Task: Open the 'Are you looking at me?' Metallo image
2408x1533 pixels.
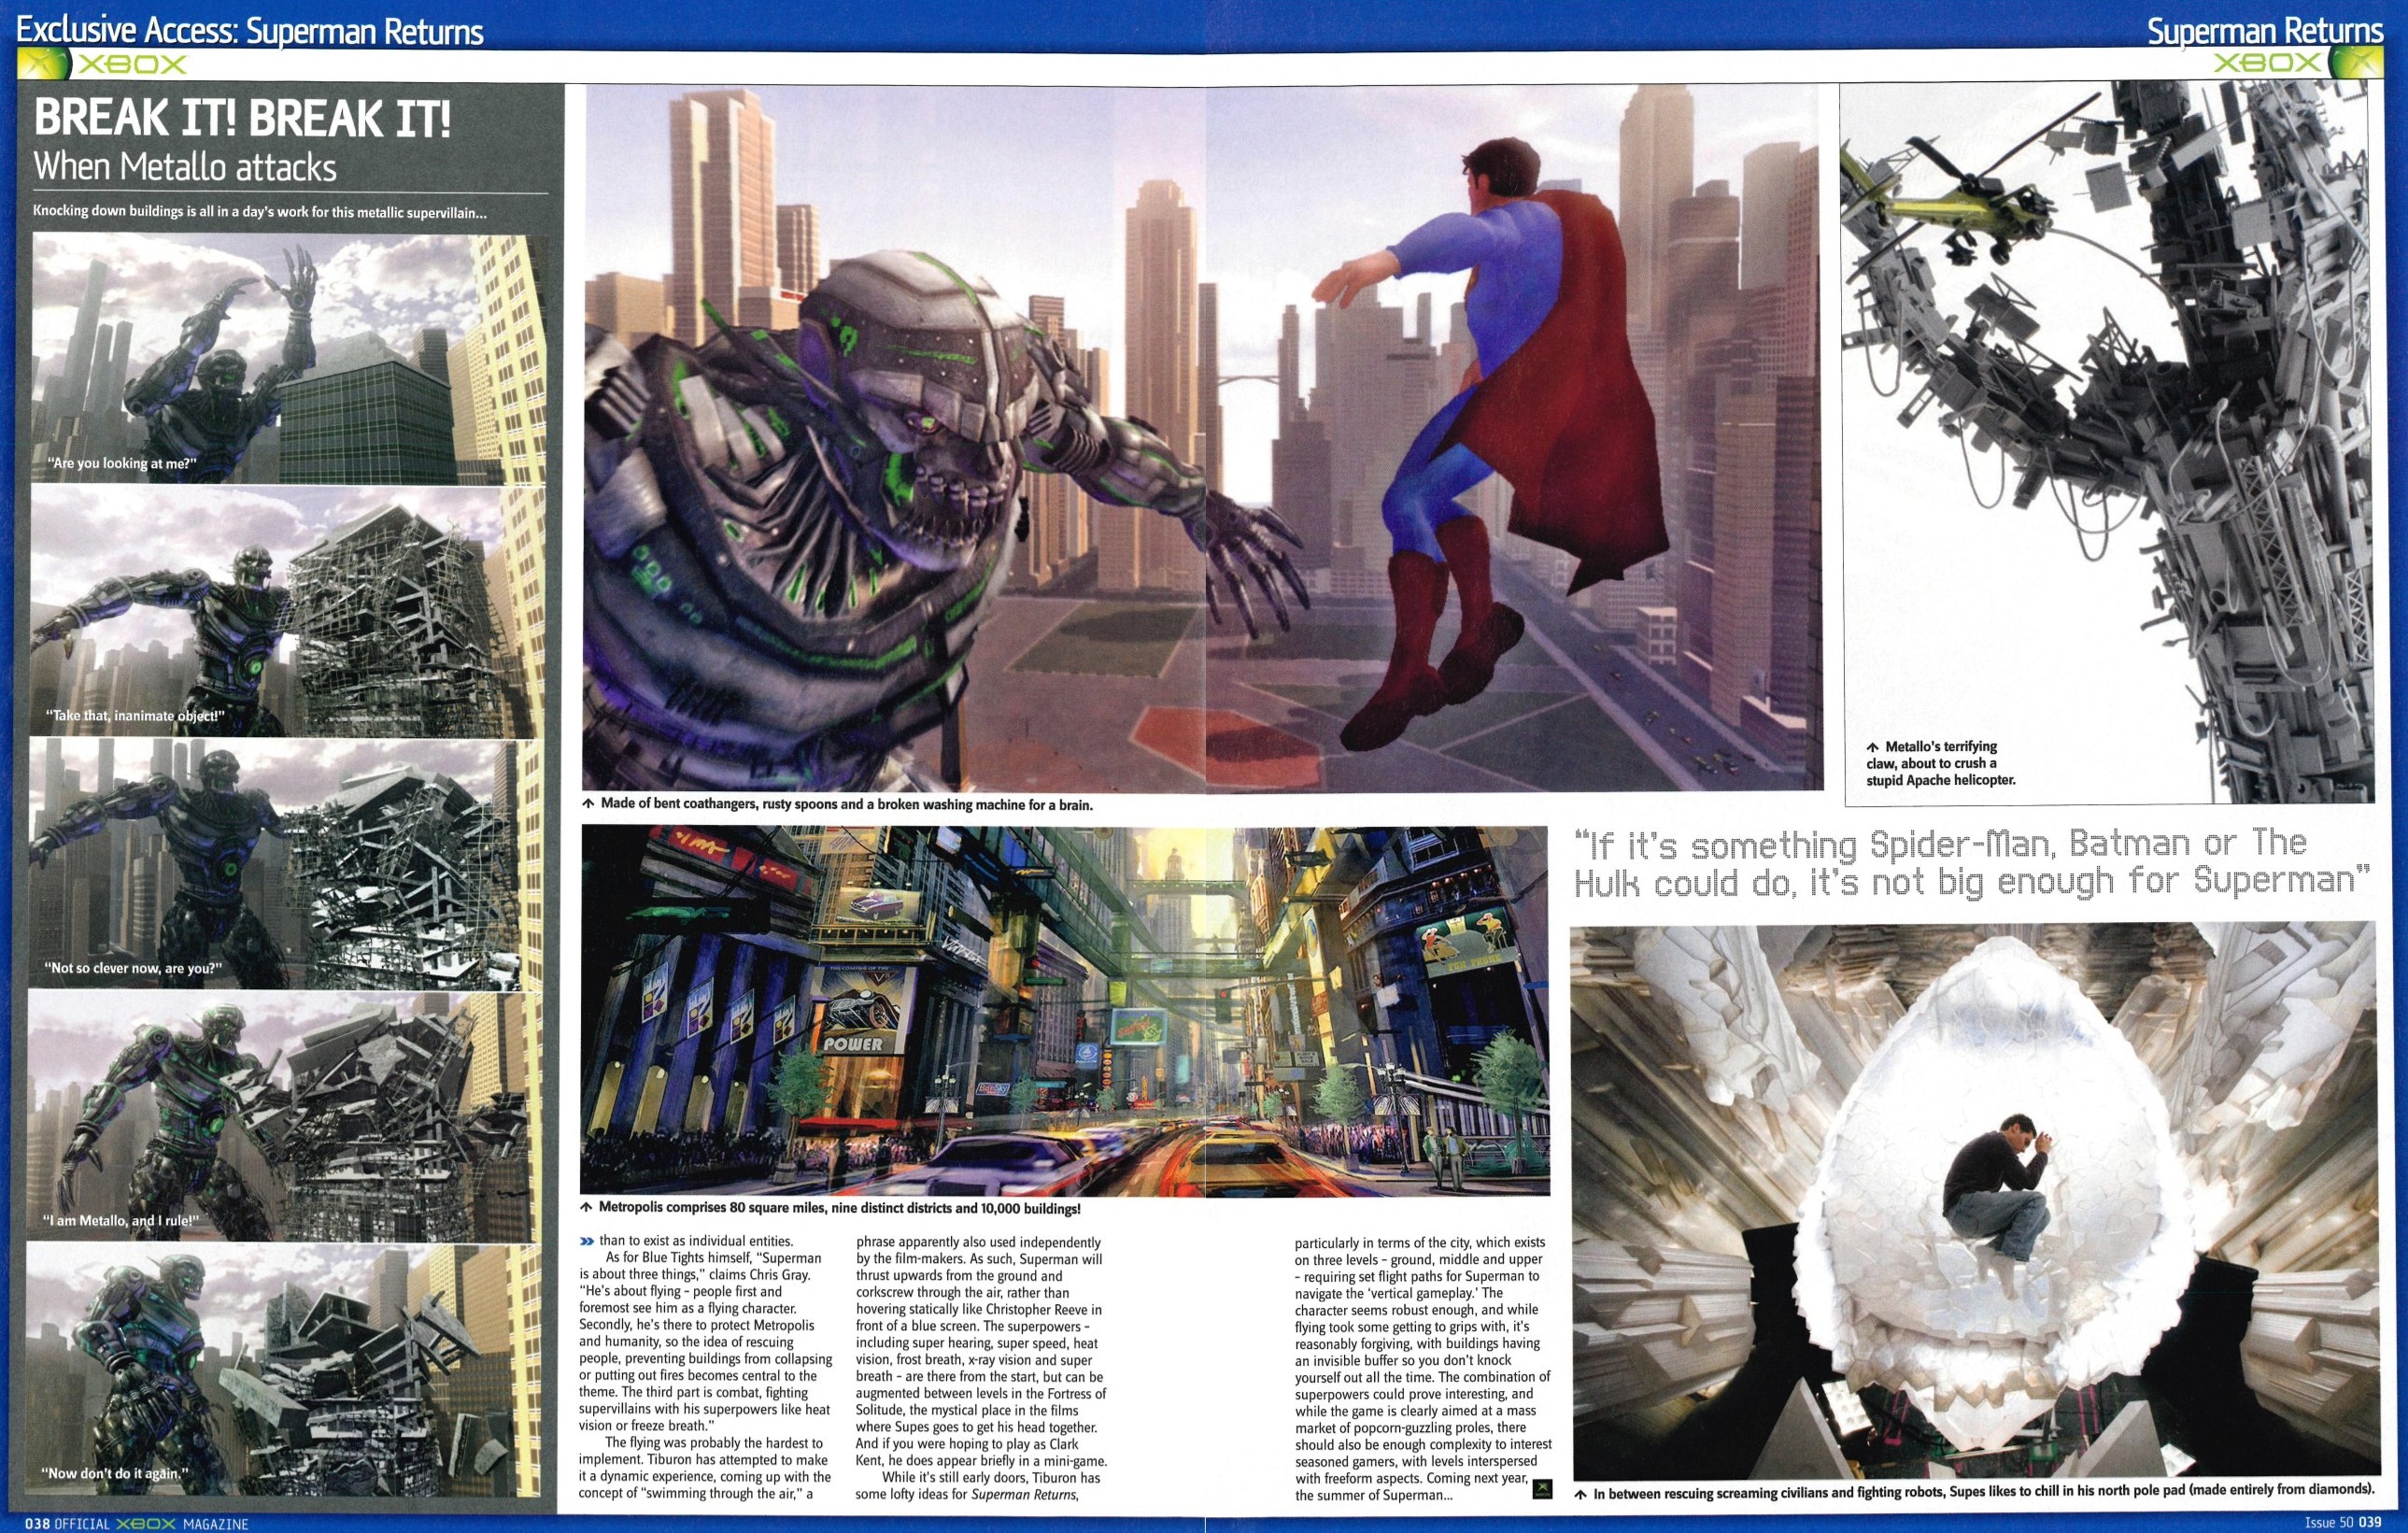Action: pyautogui.click(x=288, y=358)
